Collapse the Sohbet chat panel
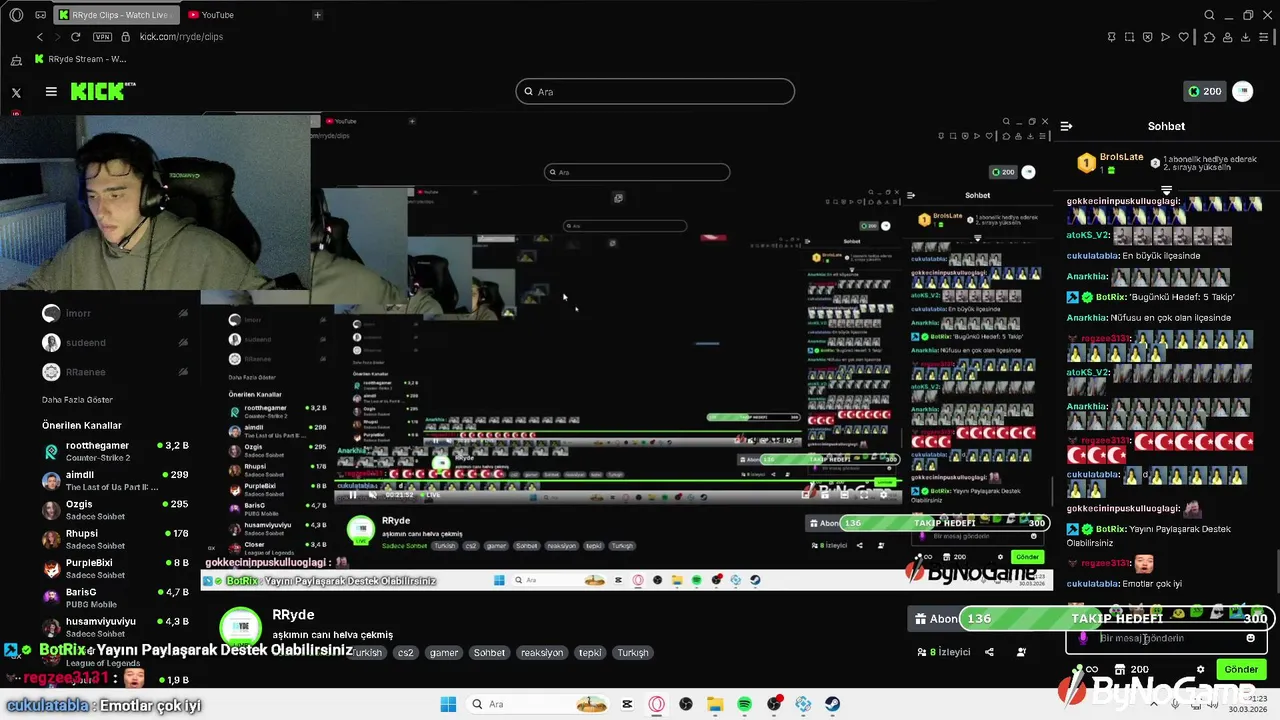This screenshot has width=1280, height=720. [x=1066, y=126]
